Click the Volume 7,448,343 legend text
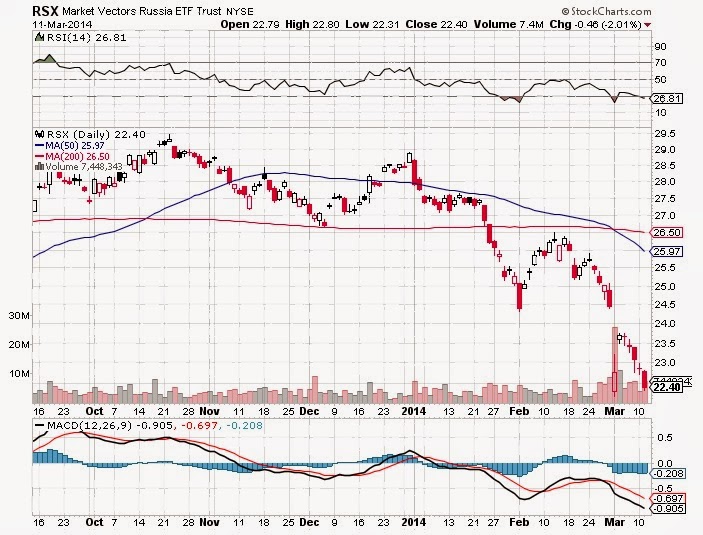This screenshot has width=703, height=535. (x=84, y=167)
